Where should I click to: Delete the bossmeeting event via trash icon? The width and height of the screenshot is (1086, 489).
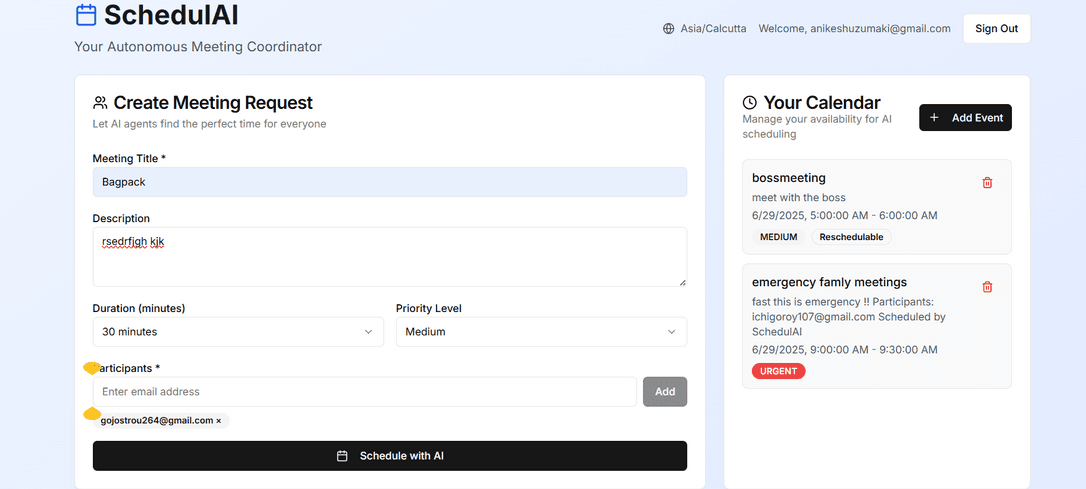click(987, 183)
